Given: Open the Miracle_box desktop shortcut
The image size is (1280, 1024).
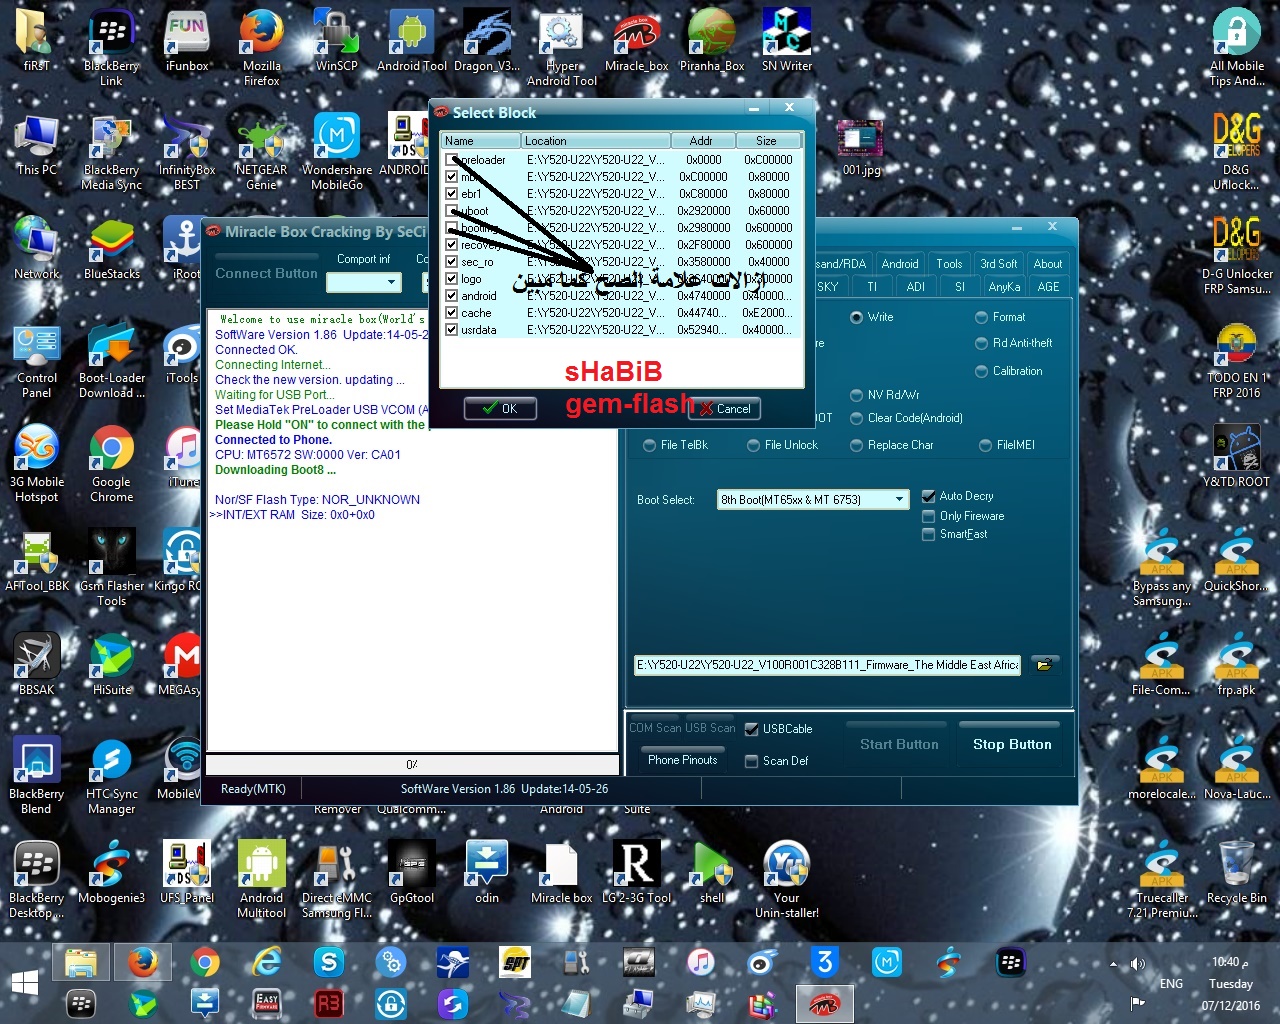Looking at the screenshot, I should point(636,41).
